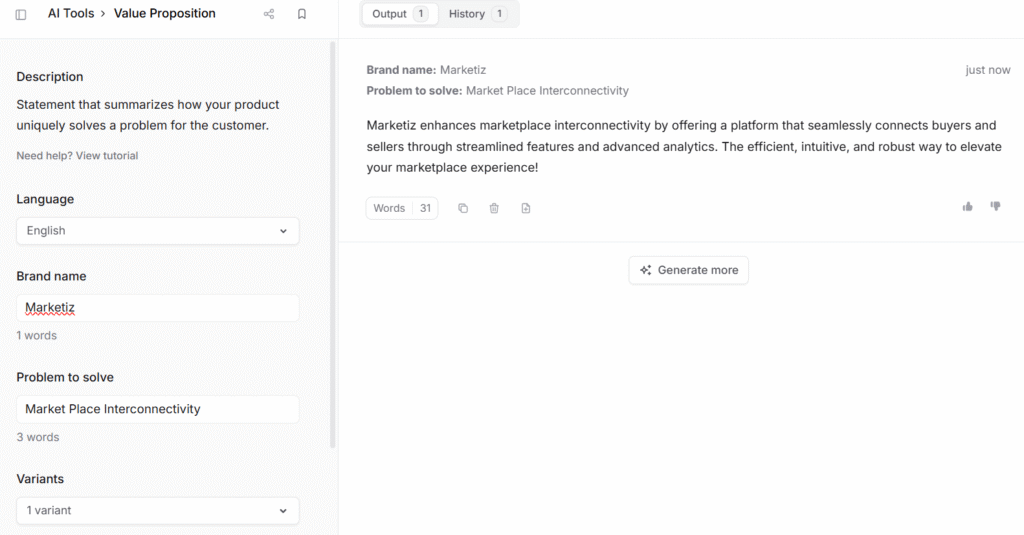
Task: Open the View tutorial help link
Action: click(x=107, y=155)
